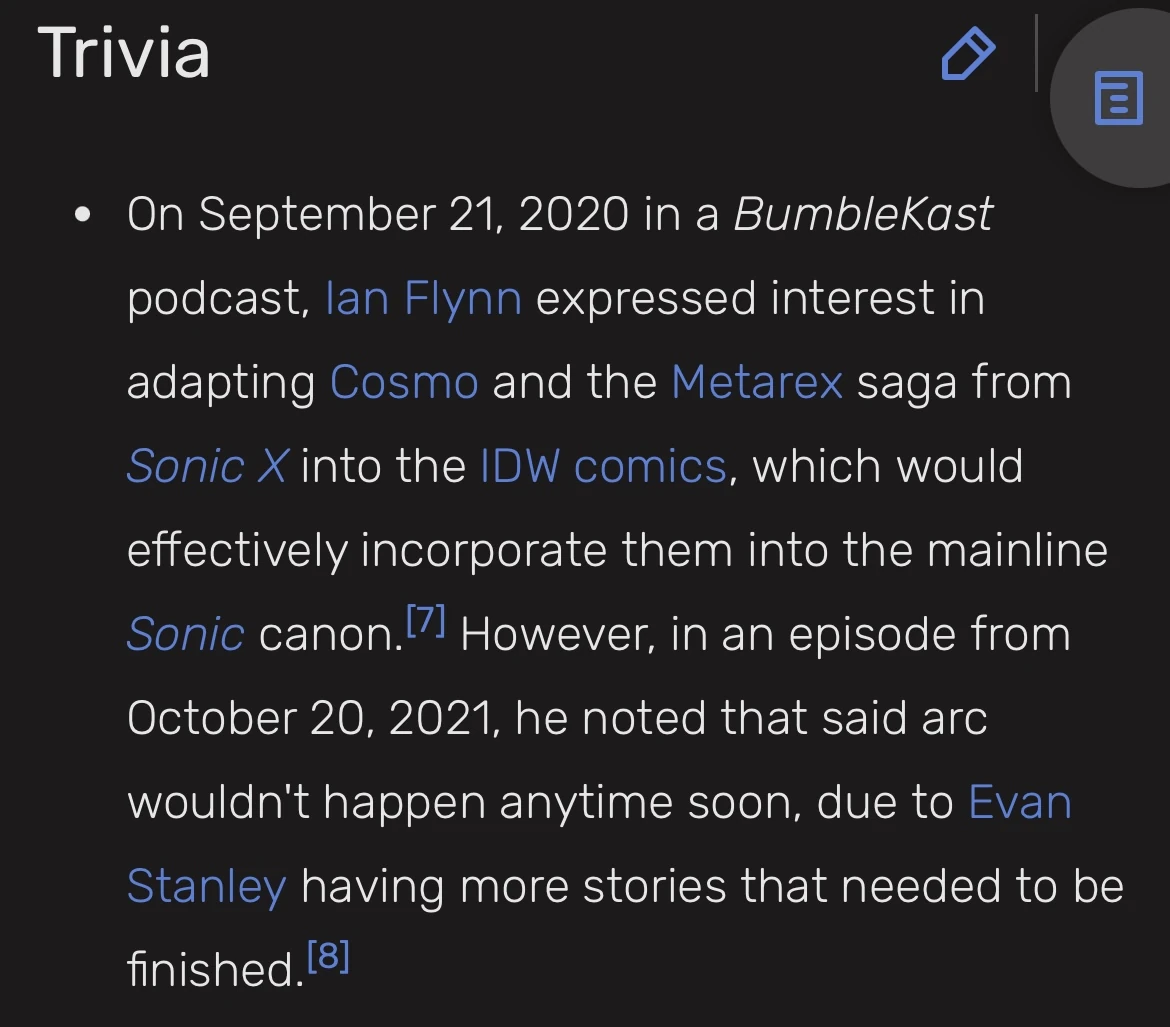Follow the Cosmo hyperlink
The image size is (1170, 1027).
(x=404, y=381)
